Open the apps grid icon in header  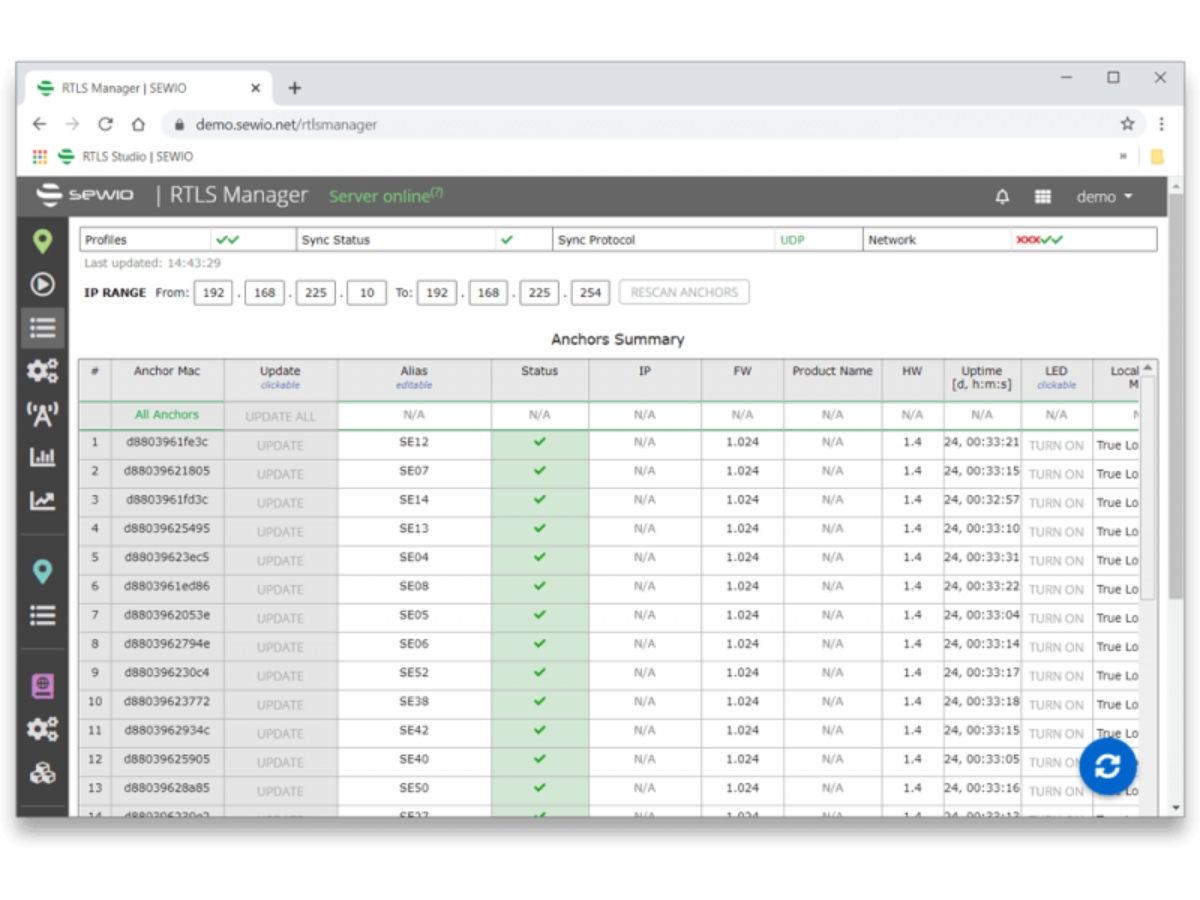[1043, 197]
